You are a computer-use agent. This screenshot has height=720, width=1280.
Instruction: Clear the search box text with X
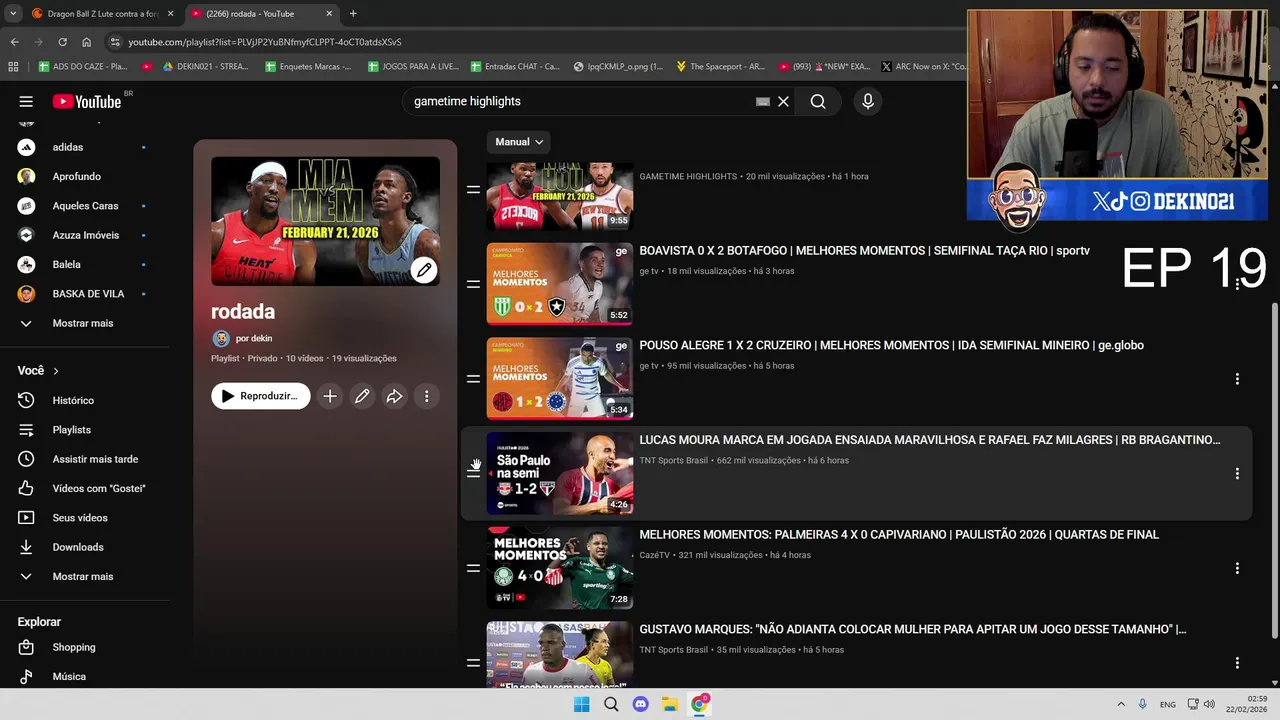(x=784, y=101)
